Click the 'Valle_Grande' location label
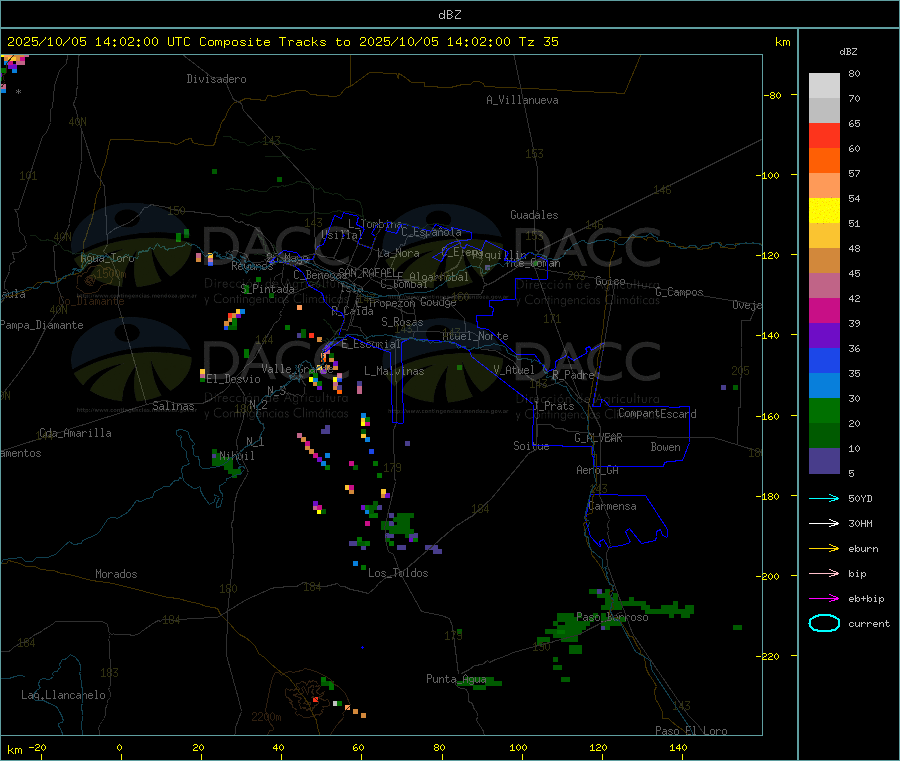The image size is (900, 761). pos(297,368)
